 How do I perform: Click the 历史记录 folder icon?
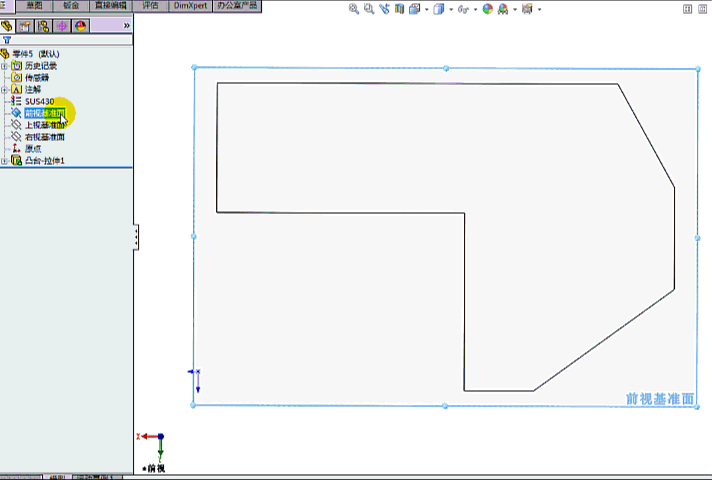pos(16,66)
